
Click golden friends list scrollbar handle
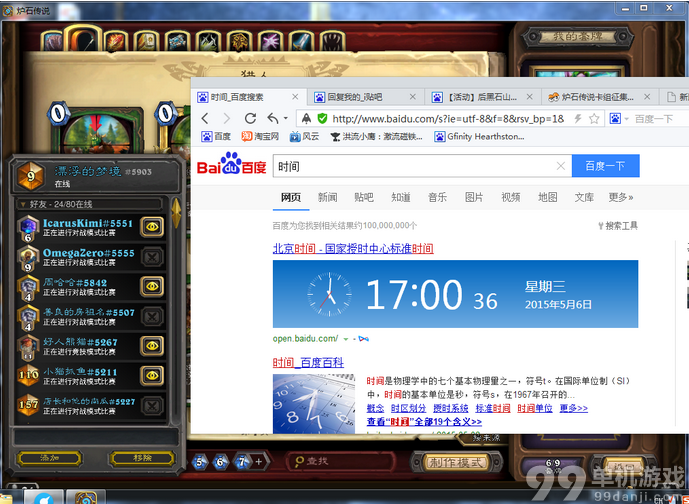176,213
